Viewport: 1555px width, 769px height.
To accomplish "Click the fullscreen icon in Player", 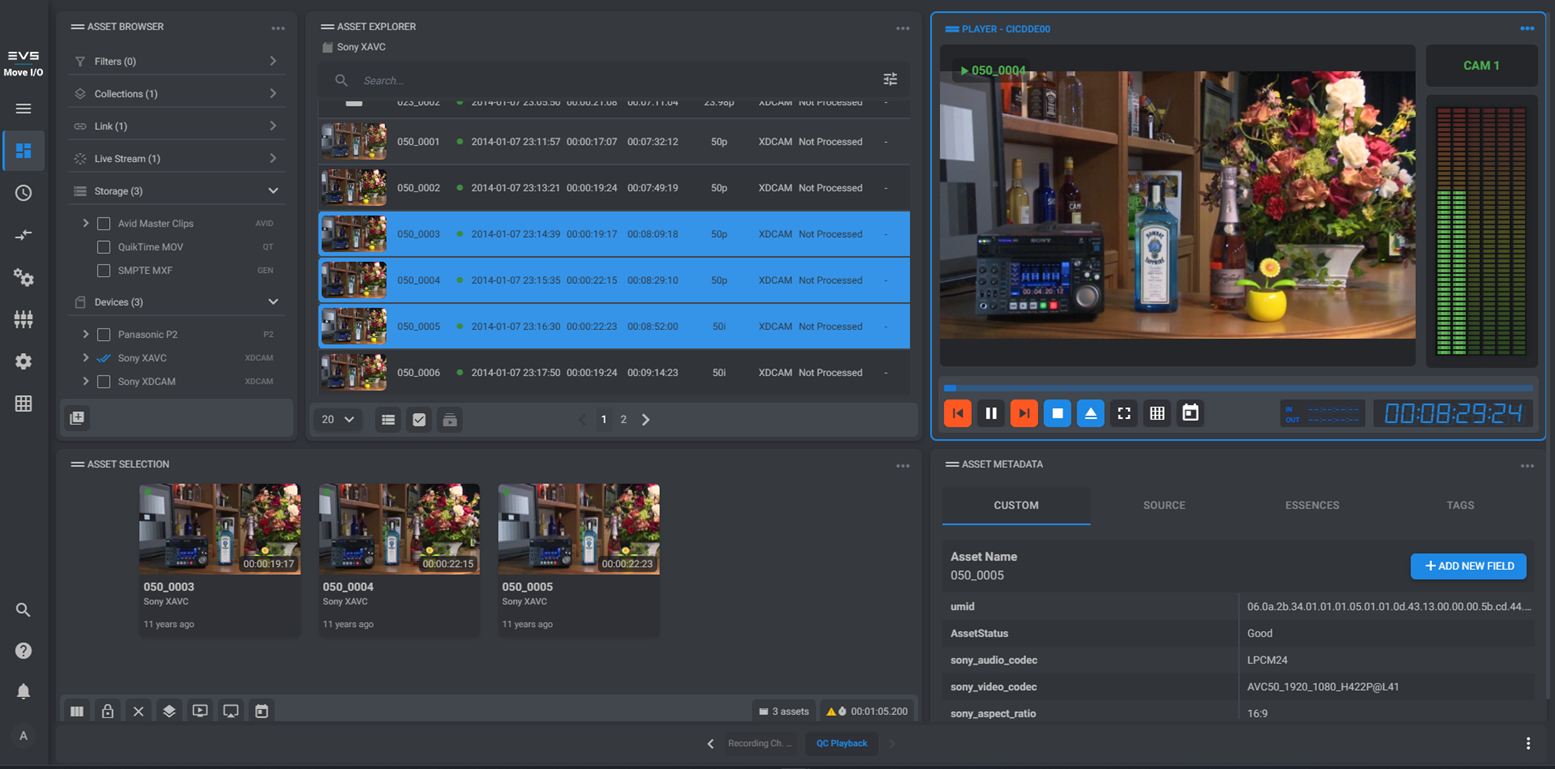I will point(1124,413).
